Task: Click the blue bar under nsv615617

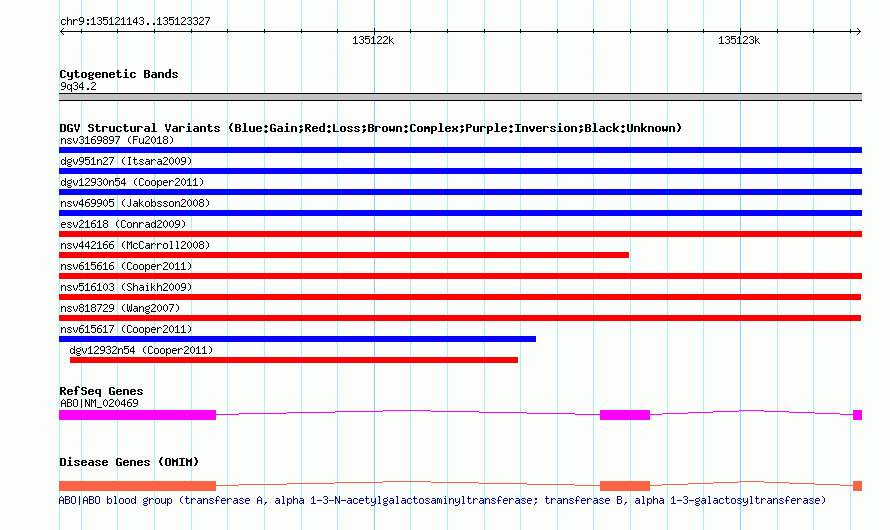Action: tap(297, 339)
